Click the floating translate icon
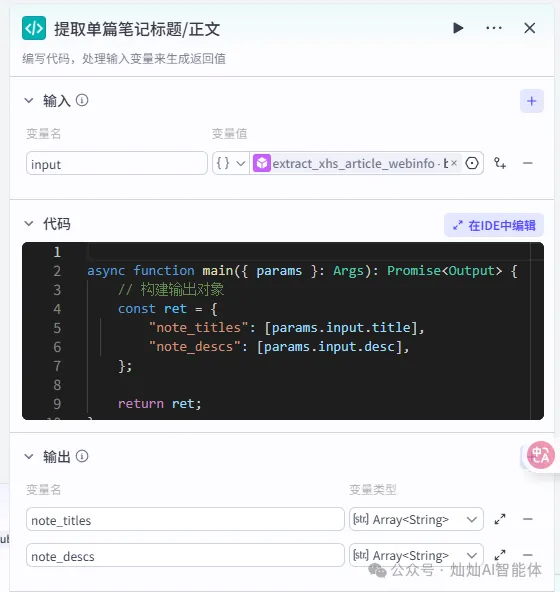This screenshot has width=560, height=592. coord(540,455)
